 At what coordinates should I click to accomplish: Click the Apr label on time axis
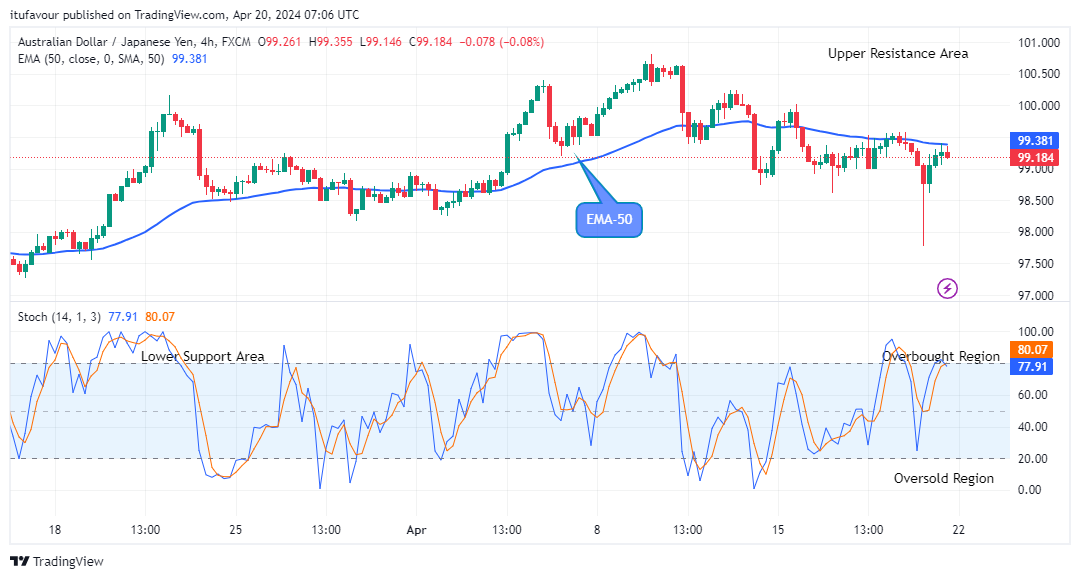pos(416,530)
